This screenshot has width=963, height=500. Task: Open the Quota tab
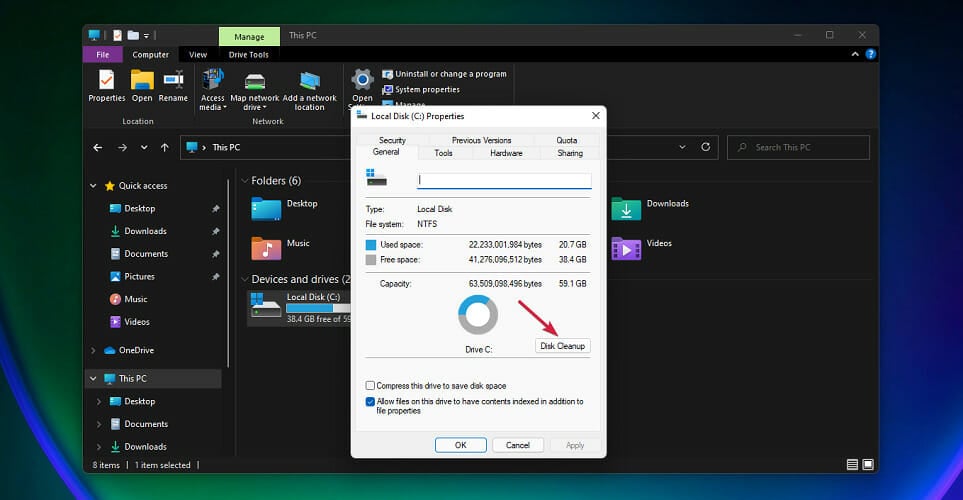coord(566,140)
